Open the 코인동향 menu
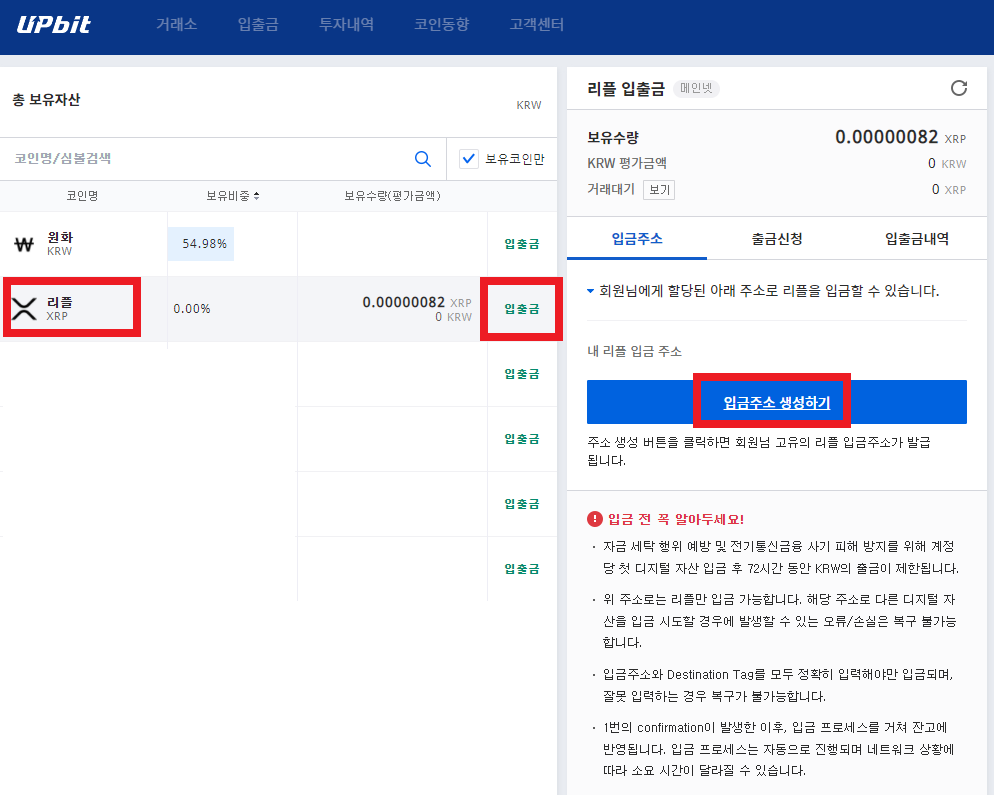This screenshot has height=795, width=994. [441, 24]
